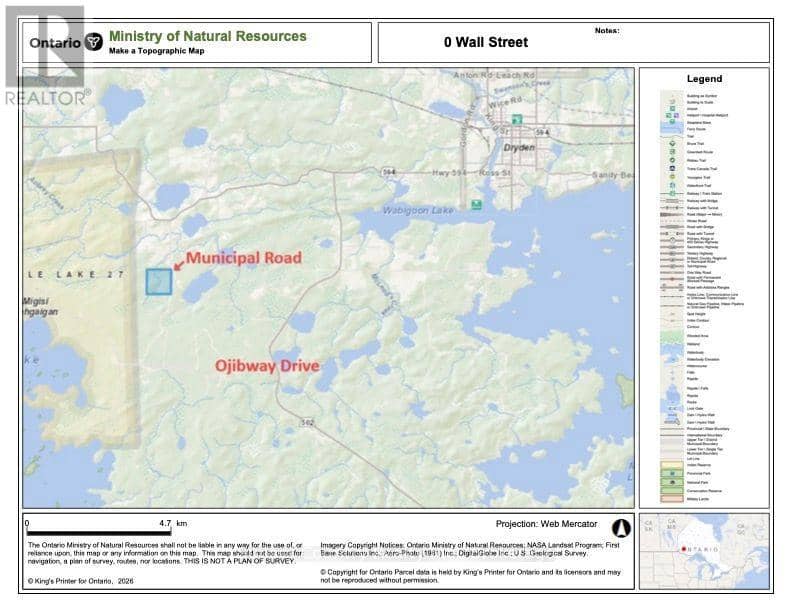
Task: Click the Municipal Road red label
Action: pos(244,258)
